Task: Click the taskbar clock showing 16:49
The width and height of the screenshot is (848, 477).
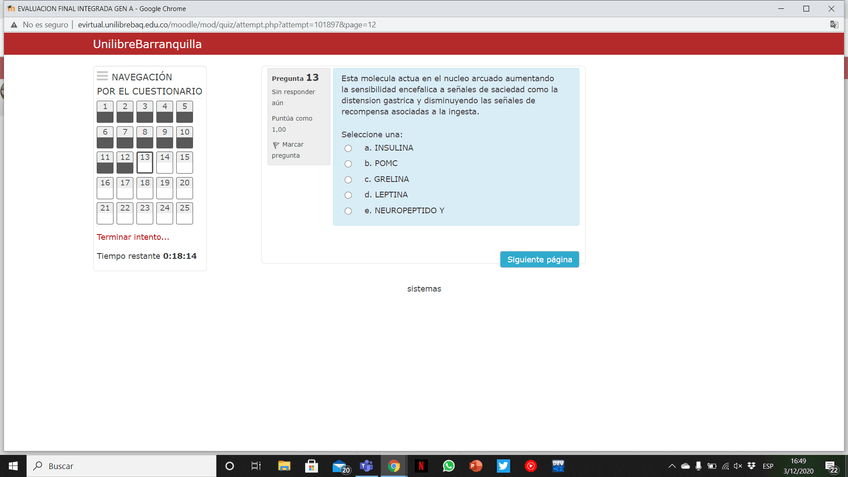Action: [x=798, y=466]
